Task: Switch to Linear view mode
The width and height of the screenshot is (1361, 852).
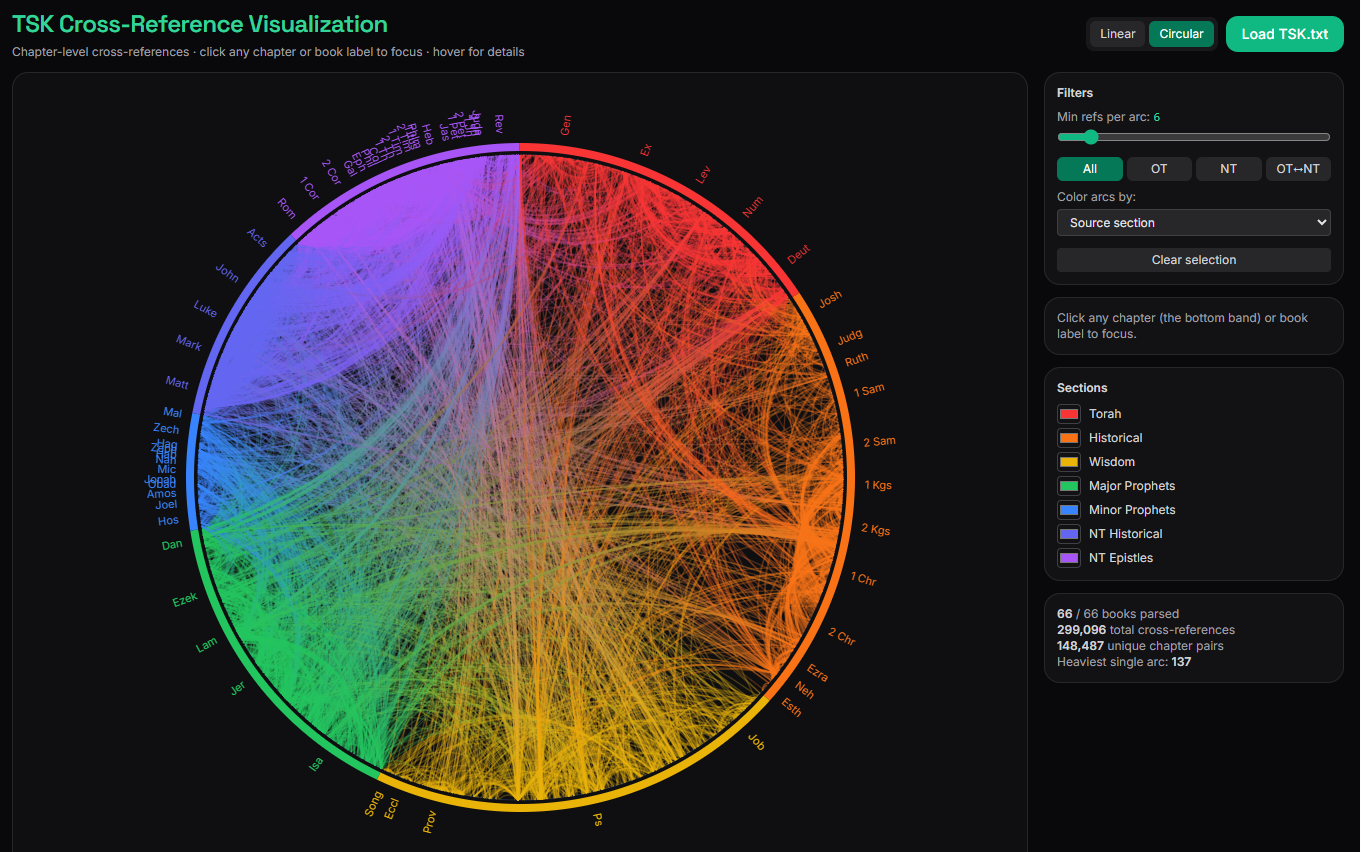Action: (x=1117, y=34)
